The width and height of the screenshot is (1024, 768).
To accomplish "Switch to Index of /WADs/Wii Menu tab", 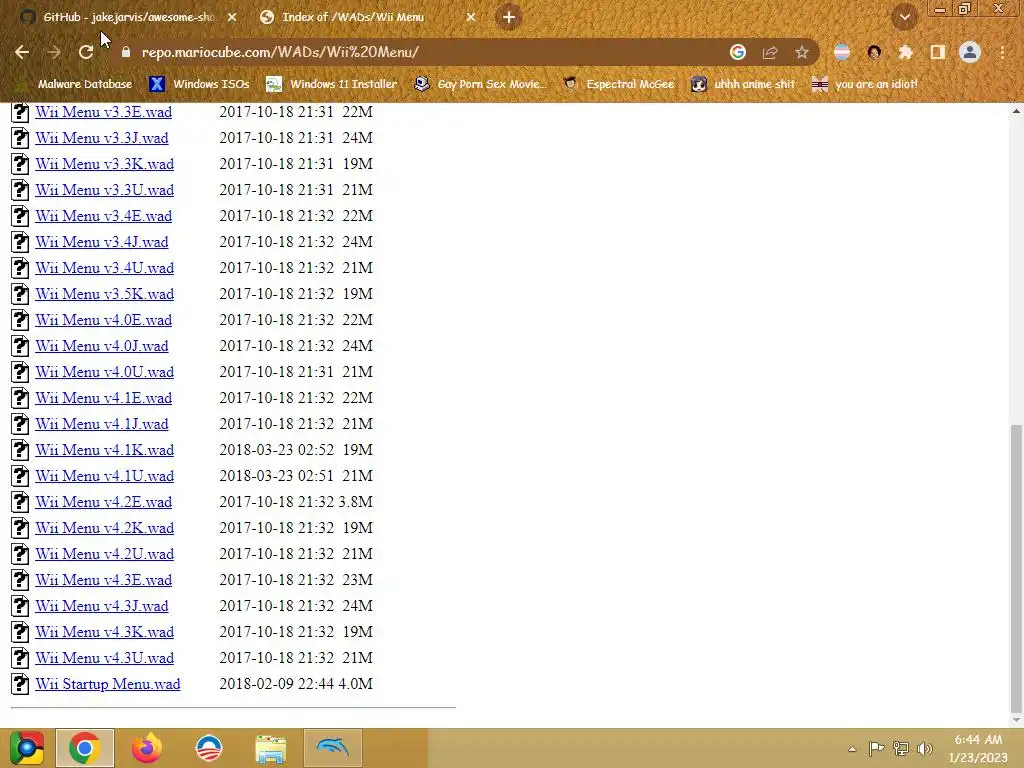I will (x=367, y=17).
